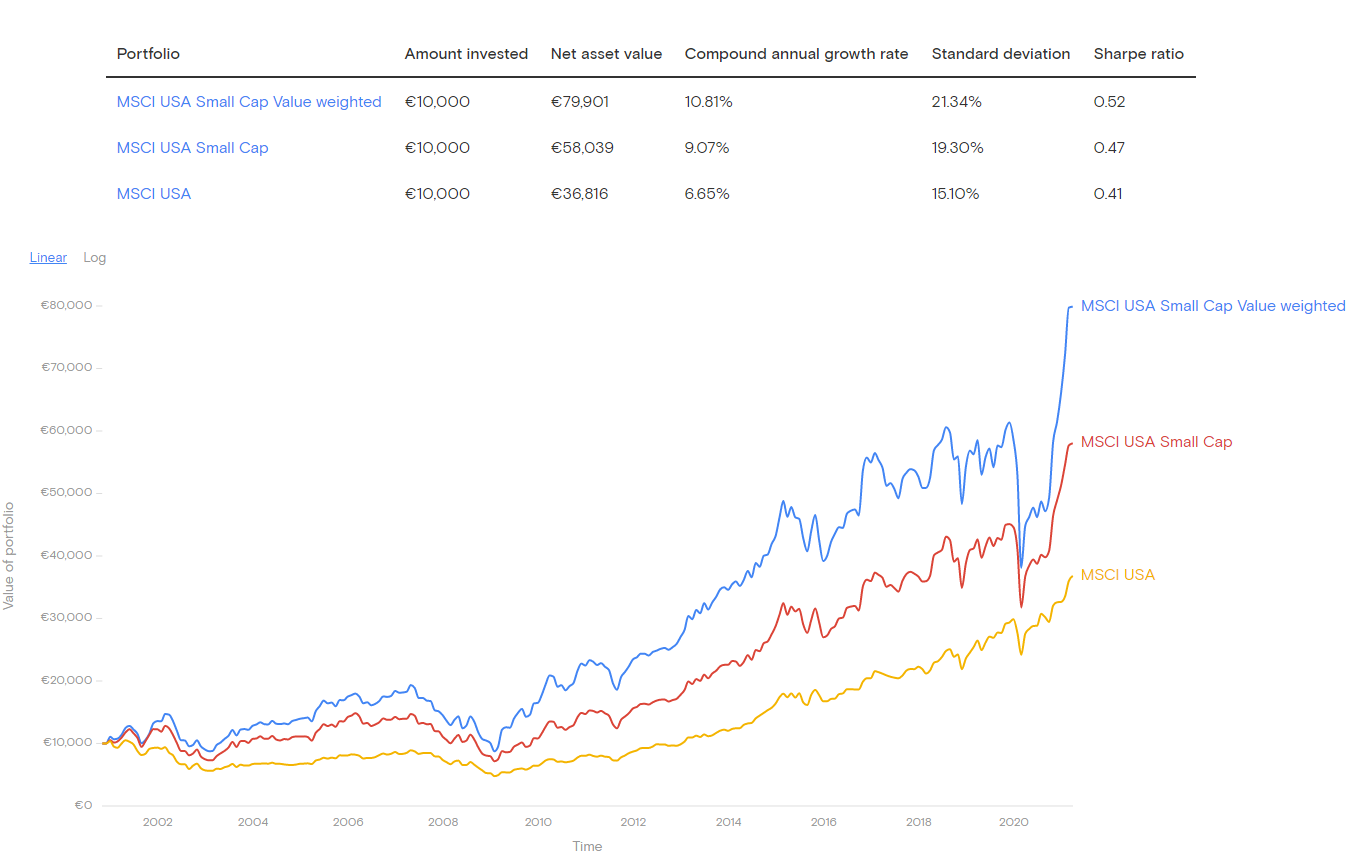Click the 0.41 Sharpe ratio value
This screenshot has height=862, width=1360.
1108,194
